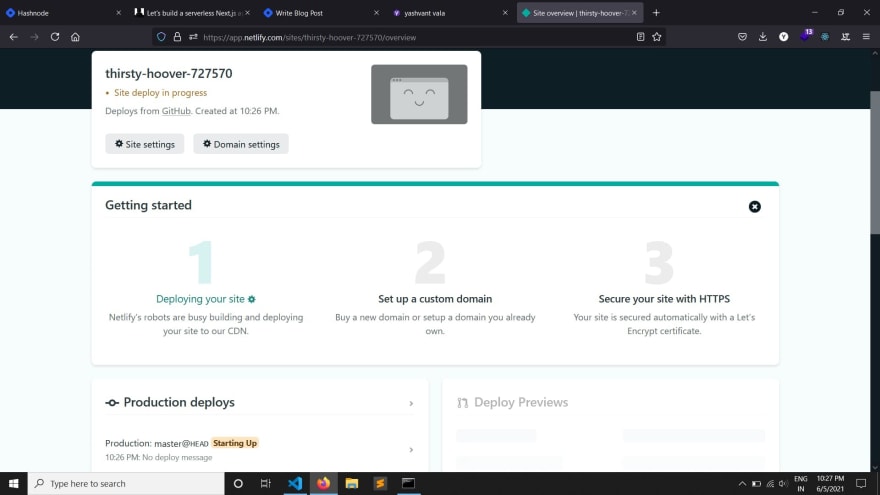Save page to Pocket icon
The height and width of the screenshot is (495, 880).
742,37
